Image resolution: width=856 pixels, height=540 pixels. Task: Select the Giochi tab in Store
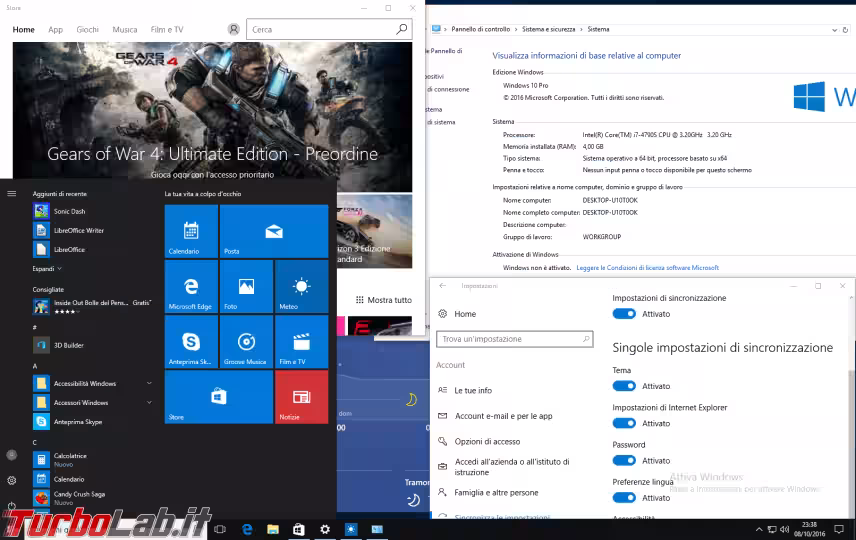[x=87, y=29]
